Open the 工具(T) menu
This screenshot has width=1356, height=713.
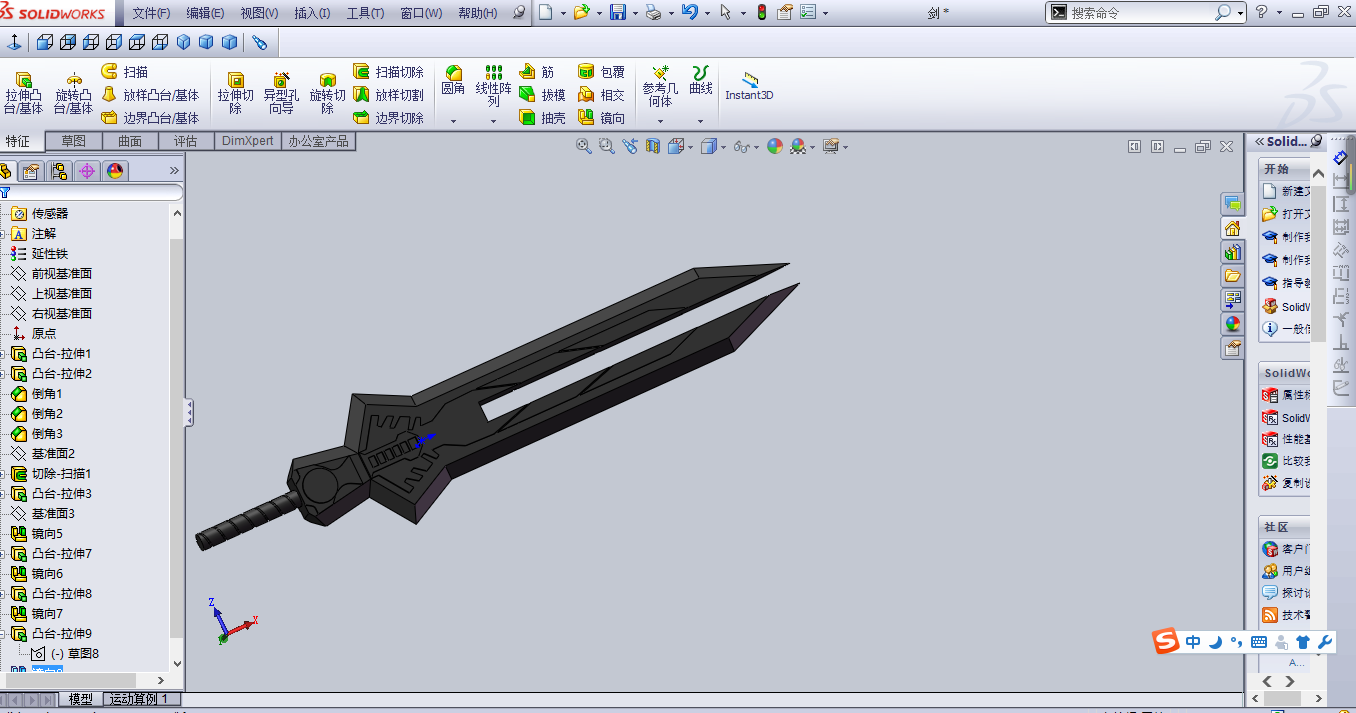(x=365, y=13)
